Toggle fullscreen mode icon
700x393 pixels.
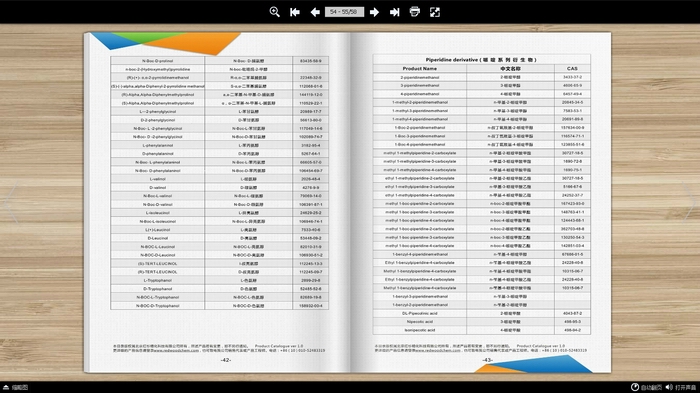click(435, 12)
